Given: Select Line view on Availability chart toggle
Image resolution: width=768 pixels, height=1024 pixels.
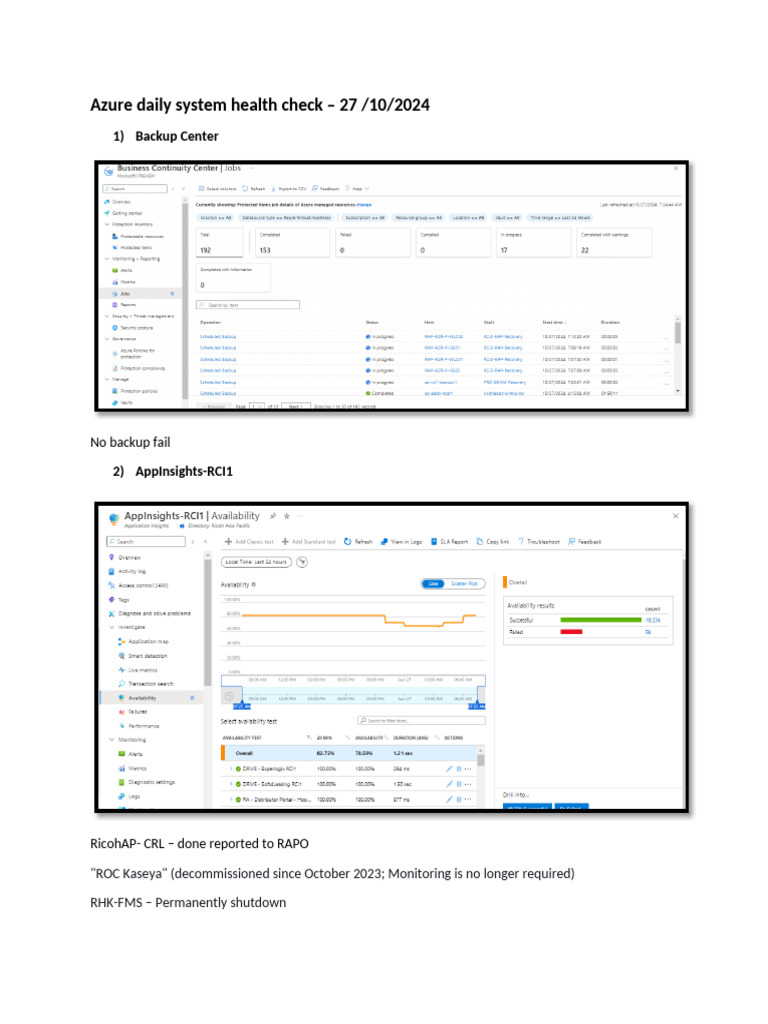Looking at the screenshot, I should (x=433, y=584).
